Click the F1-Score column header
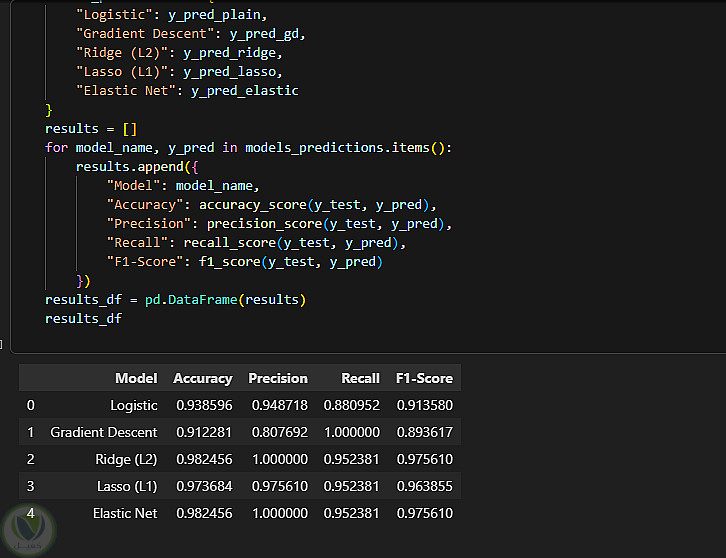Screen dimensions: 726x558 click(x=424, y=378)
